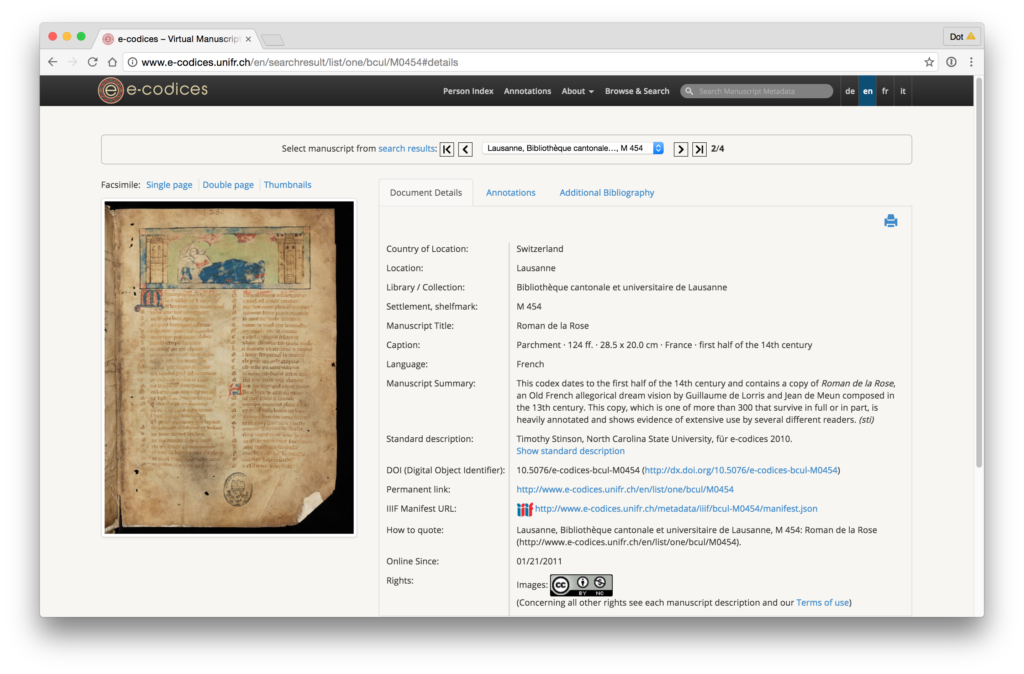Click the browser back arrow

tap(53, 62)
